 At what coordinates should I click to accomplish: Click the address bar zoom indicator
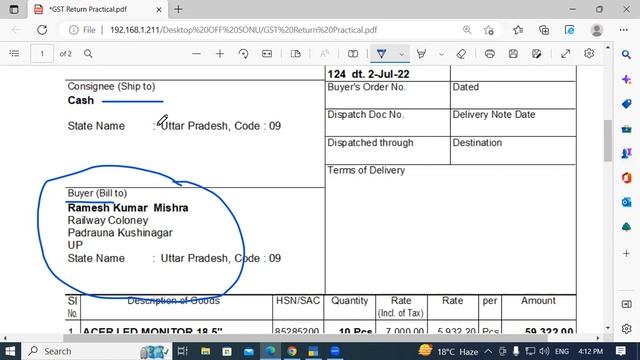[x=467, y=30]
